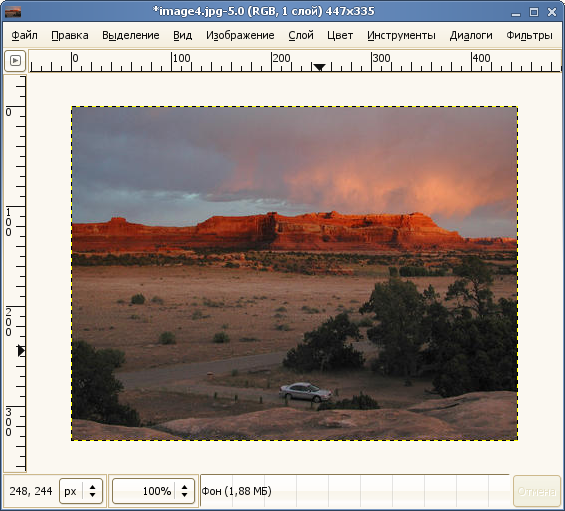Click the silver car in the photo
Viewport: 565px width, 511px height.
pos(305,392)
